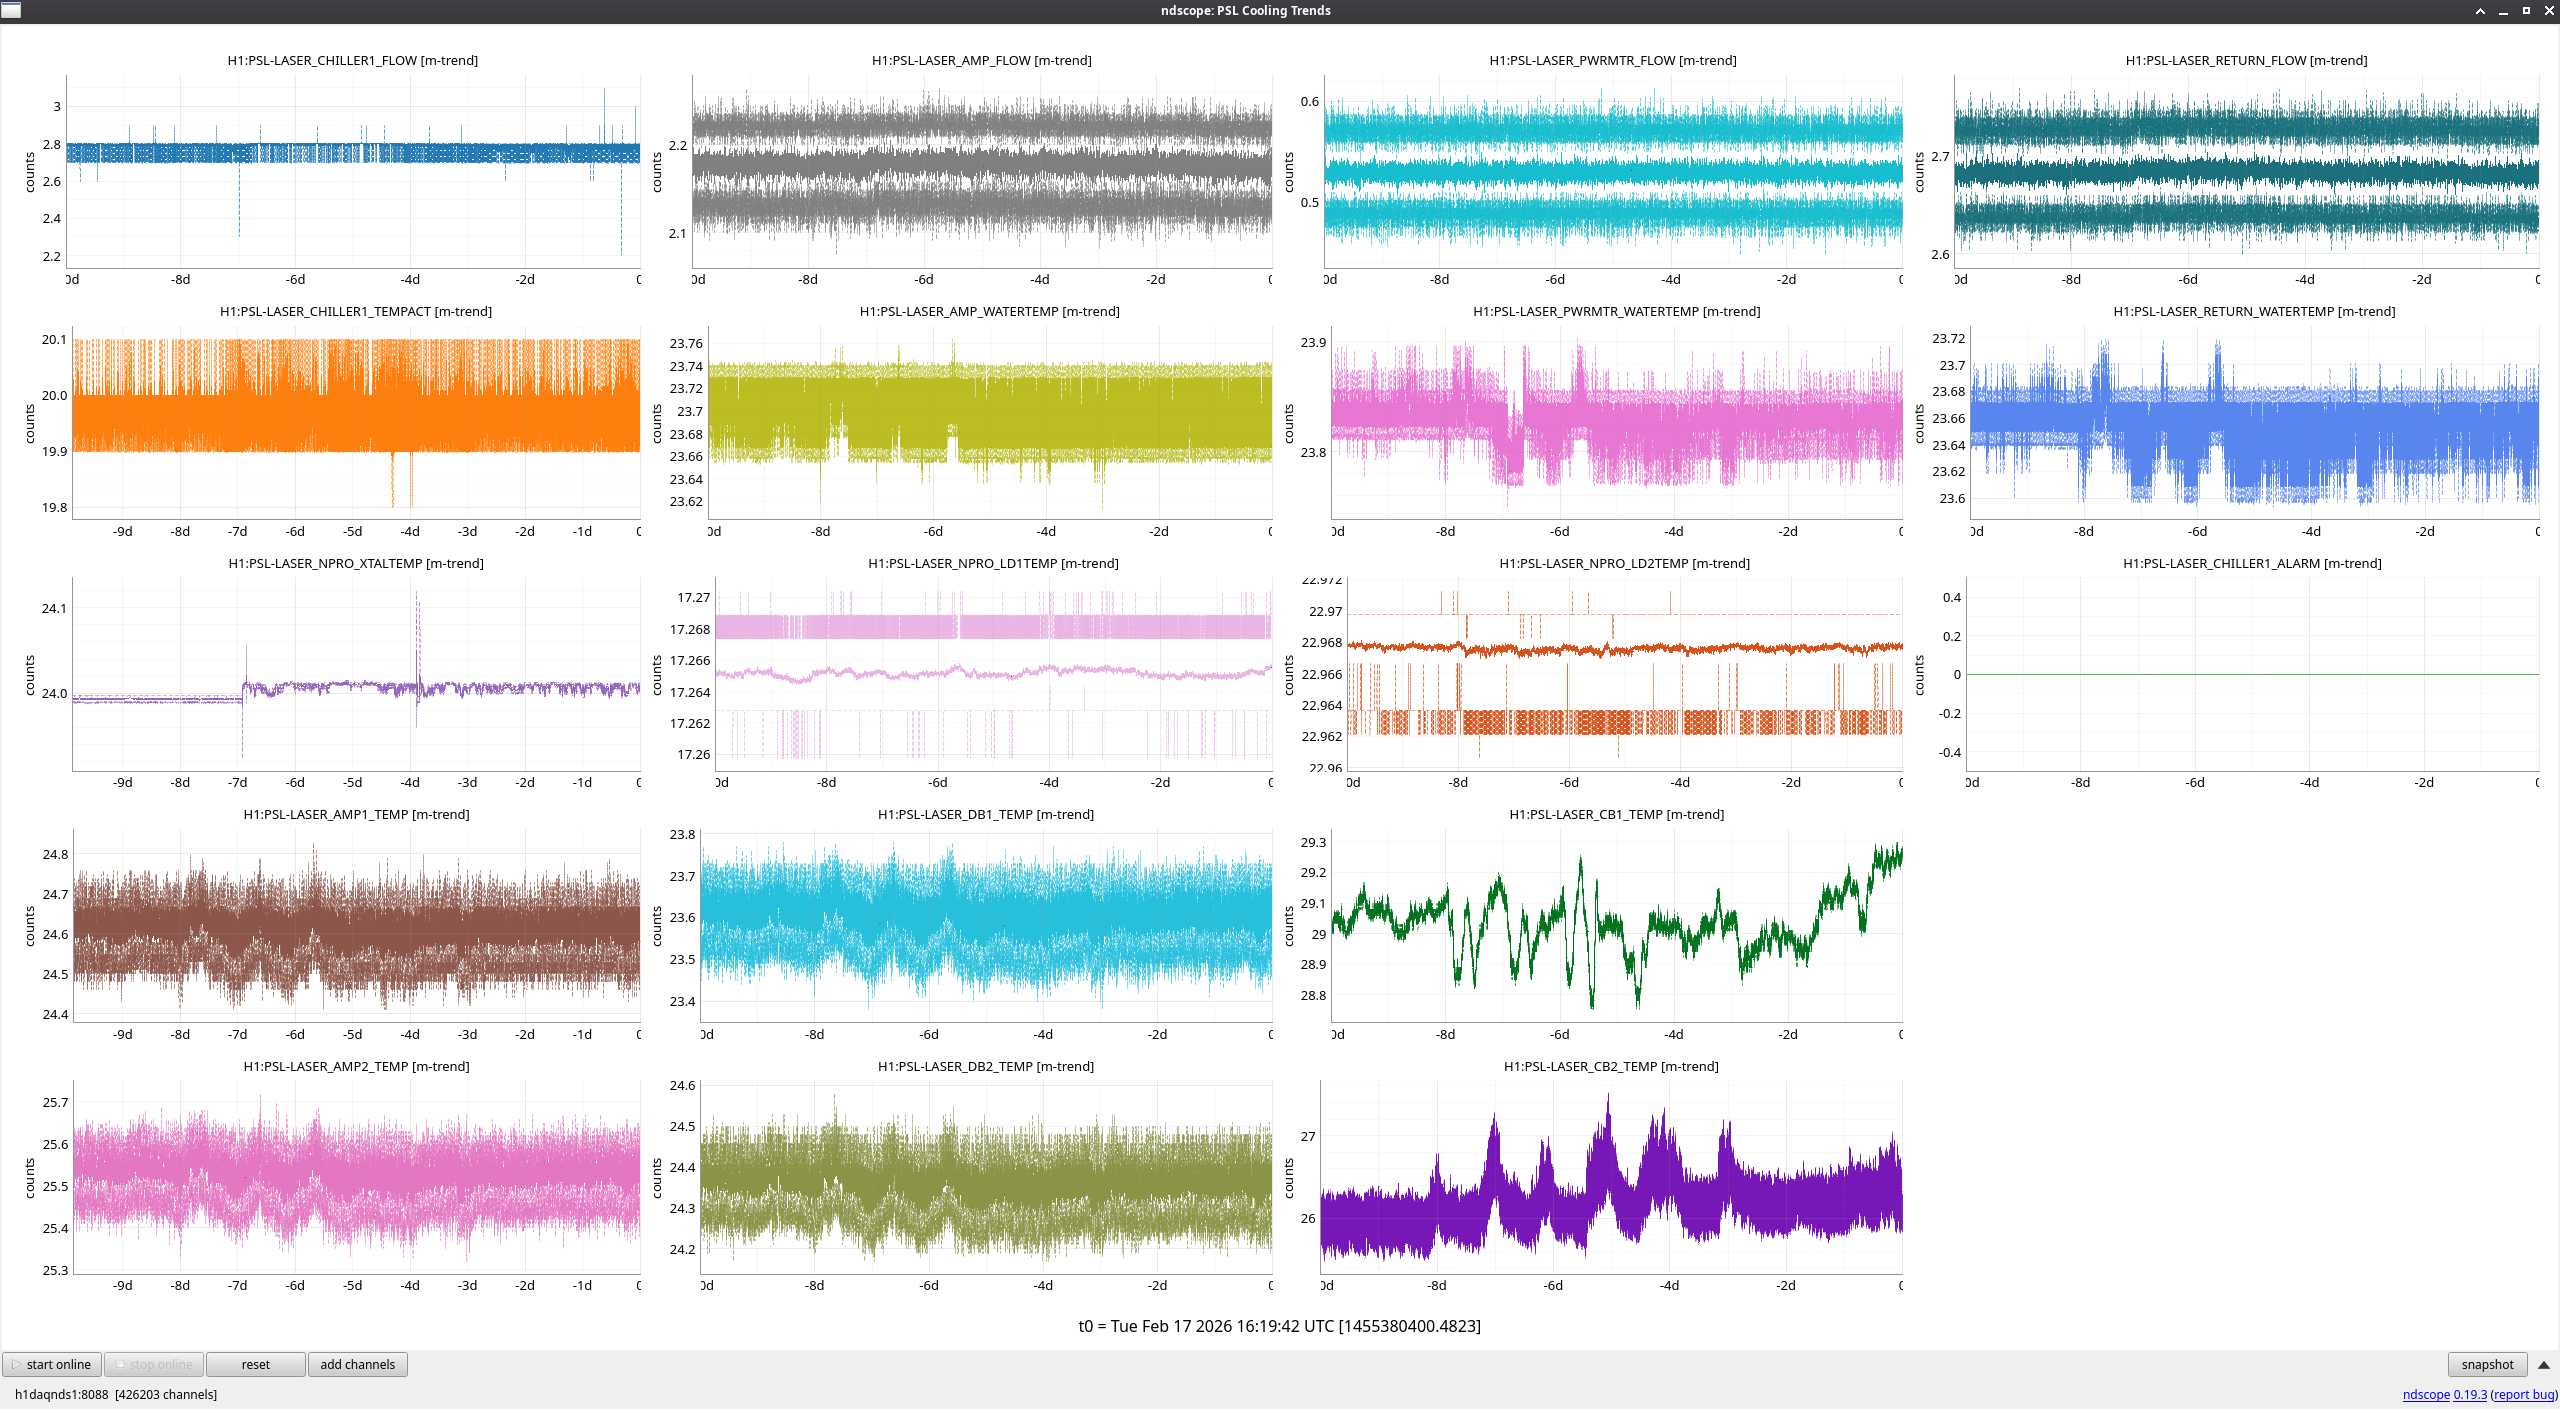Screen dimensions: 2560x1409
Task: Open the window menu icon in title bar
Action: tap(11, 10)
